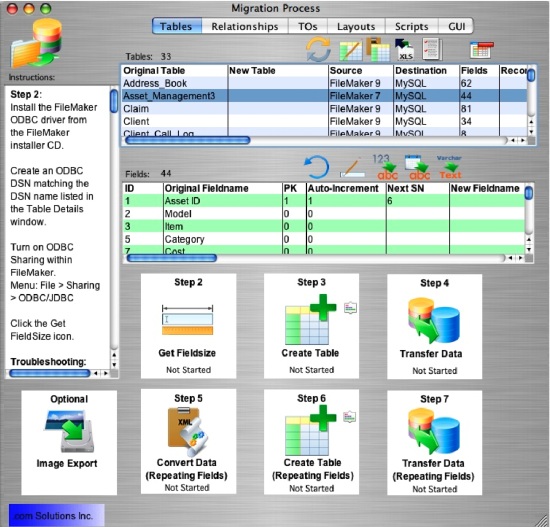Click the blue undo arrow above fields
This screenshot has height=527, width=550.
pyautogui.click(x=316, y=167)
